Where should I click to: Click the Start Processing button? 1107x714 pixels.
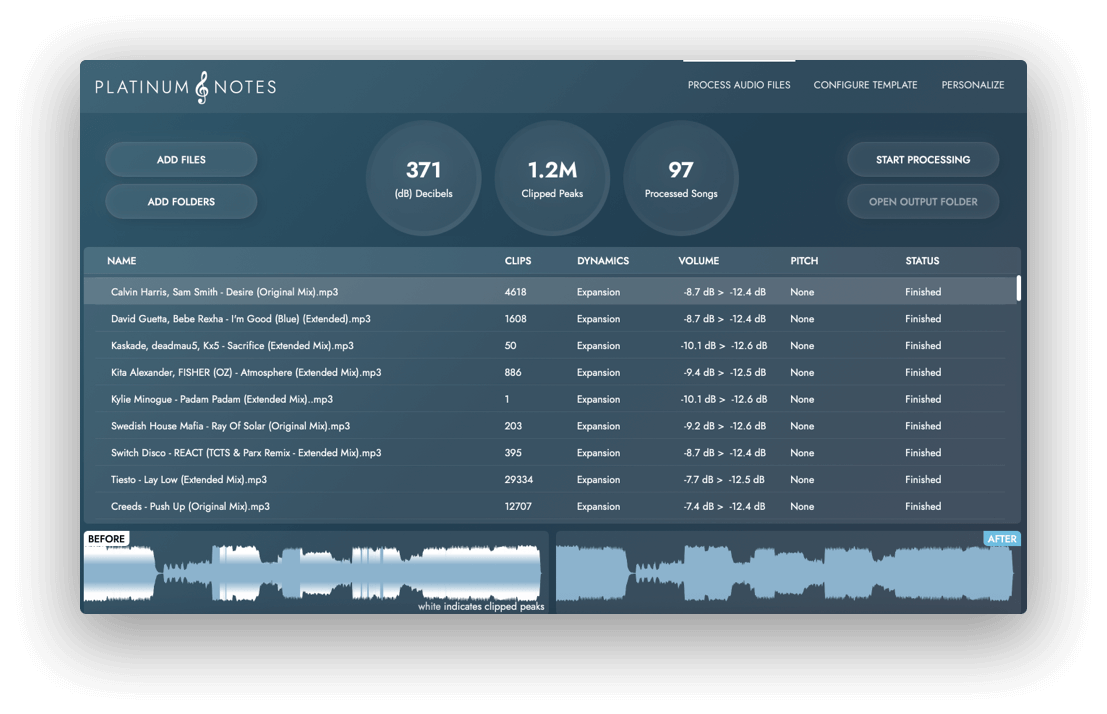click(x=923, y=160)
